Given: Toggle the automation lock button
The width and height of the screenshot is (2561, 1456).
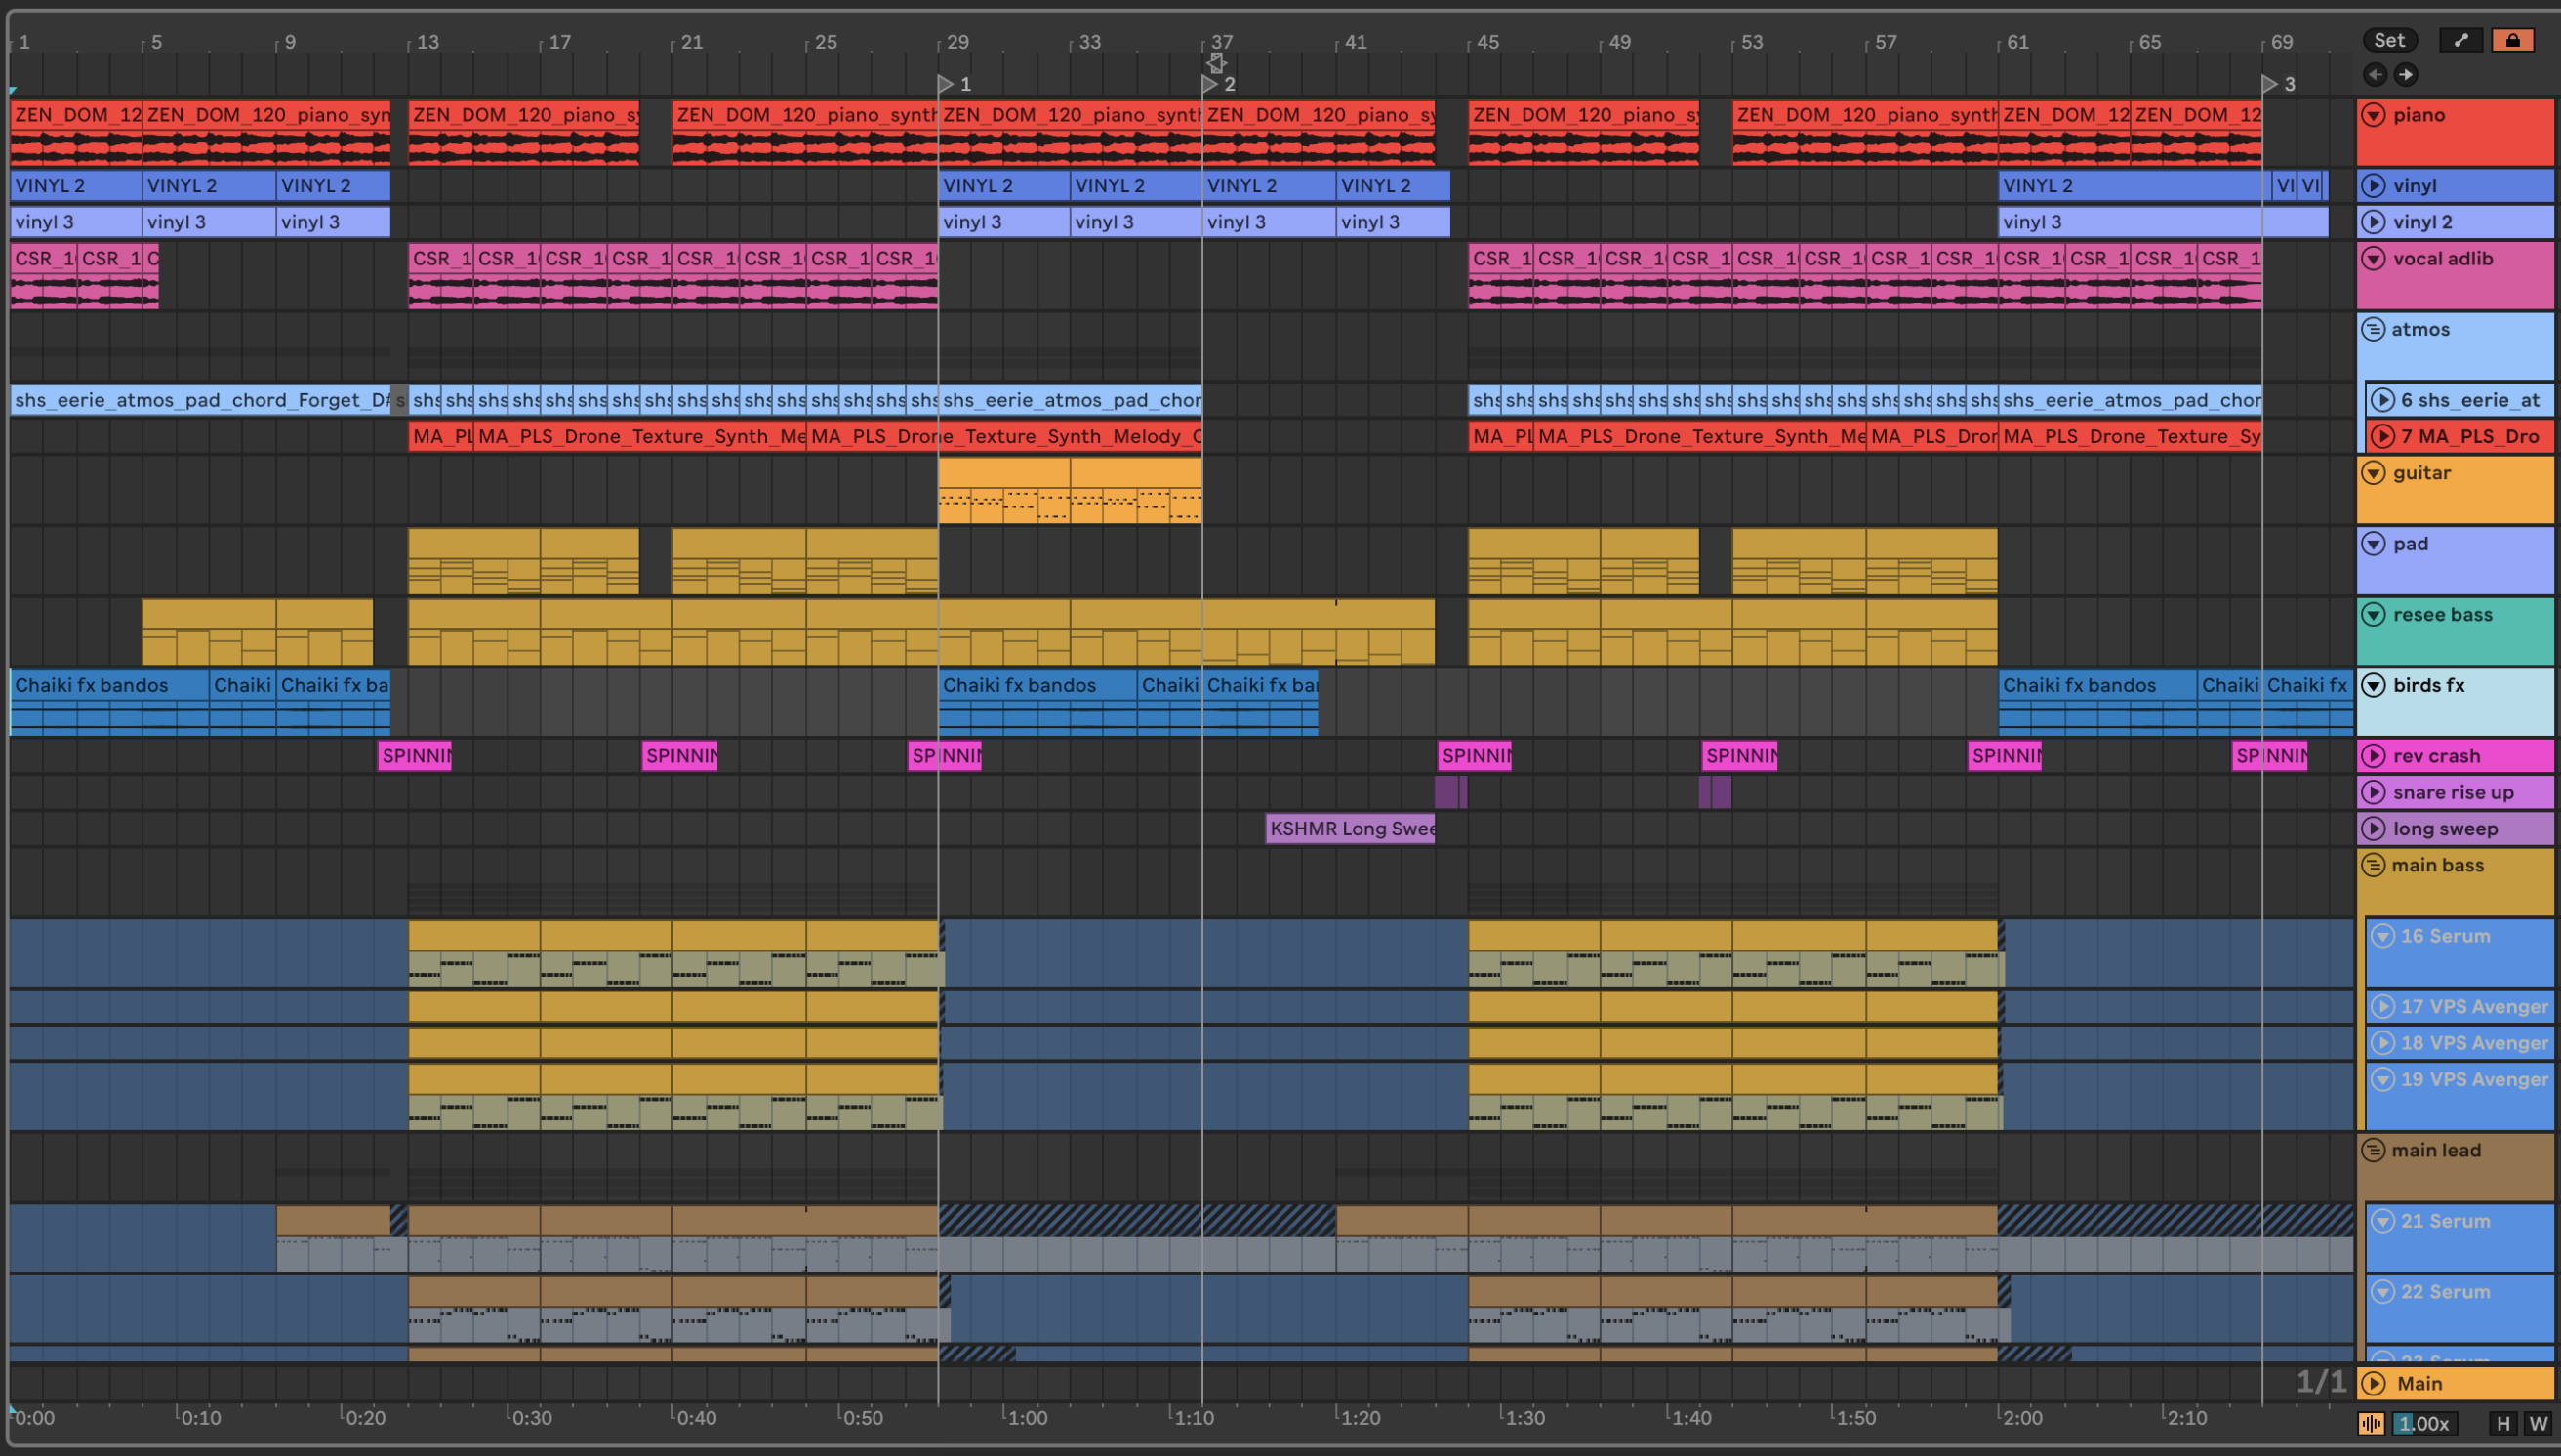Looking at the screenshot, I should 2512,40.
